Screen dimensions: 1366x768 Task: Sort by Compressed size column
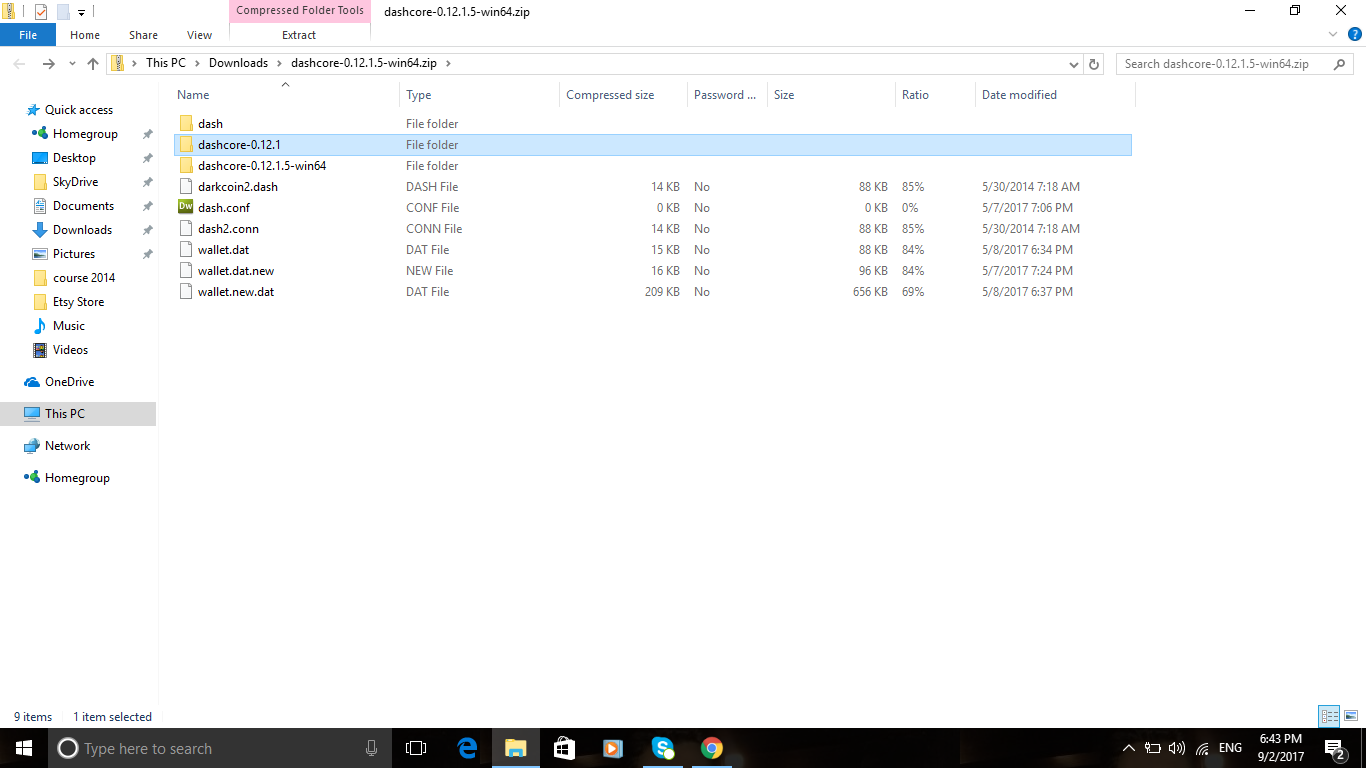pyautogui.click(x=623, y=95)
